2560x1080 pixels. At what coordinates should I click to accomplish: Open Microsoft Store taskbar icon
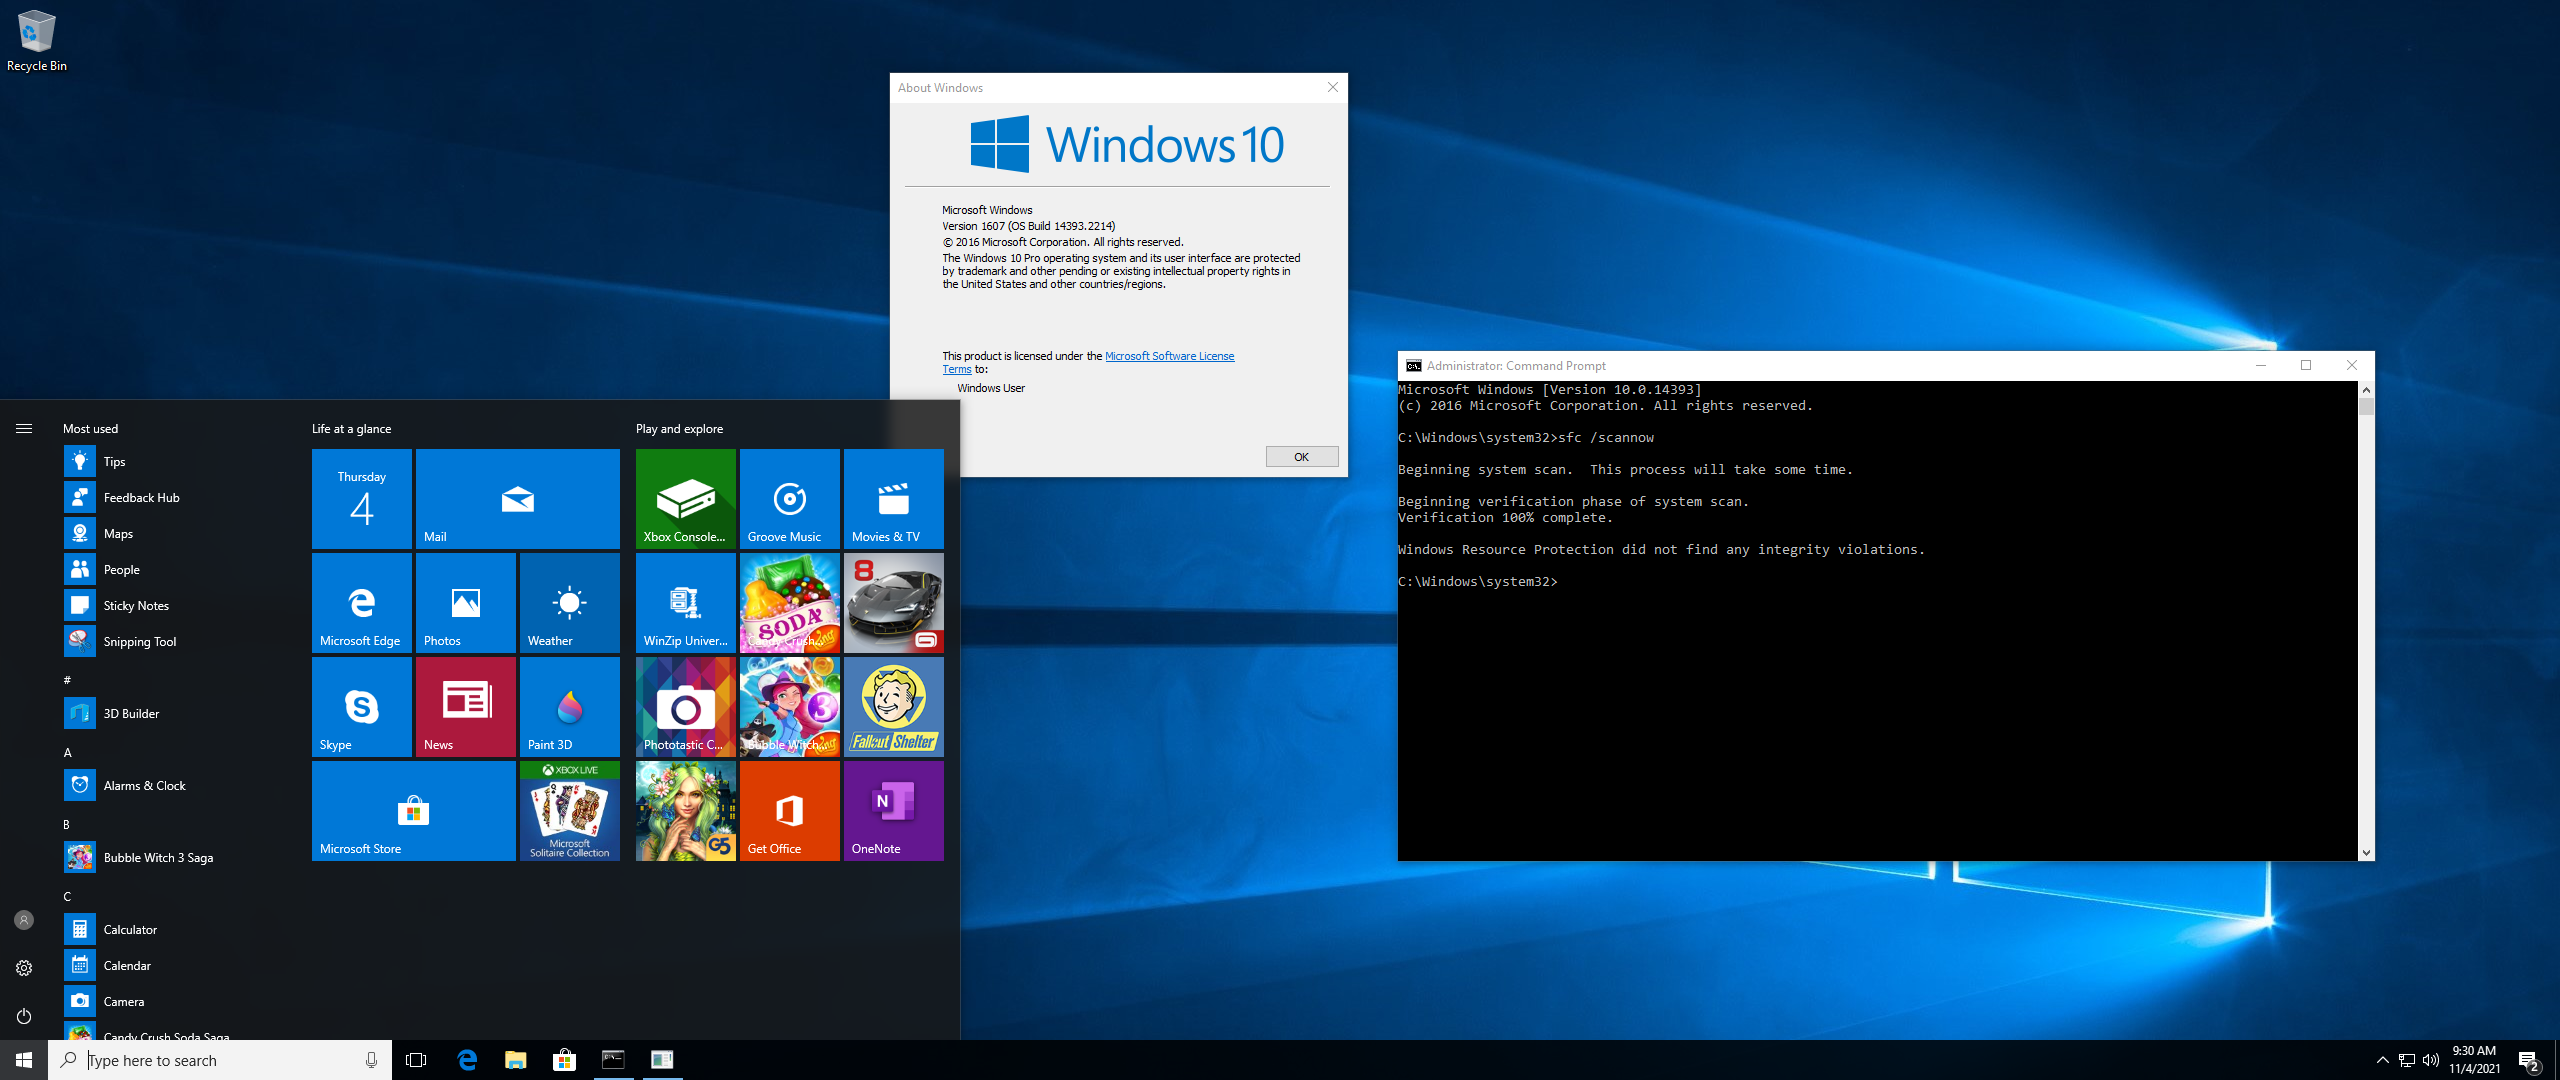(564, 1060)
